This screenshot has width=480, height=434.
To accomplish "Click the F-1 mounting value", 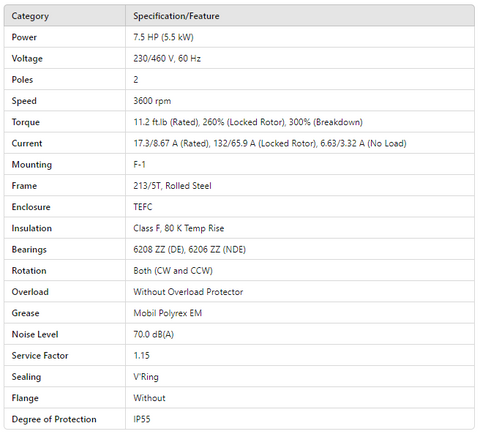I will [139, 164].
